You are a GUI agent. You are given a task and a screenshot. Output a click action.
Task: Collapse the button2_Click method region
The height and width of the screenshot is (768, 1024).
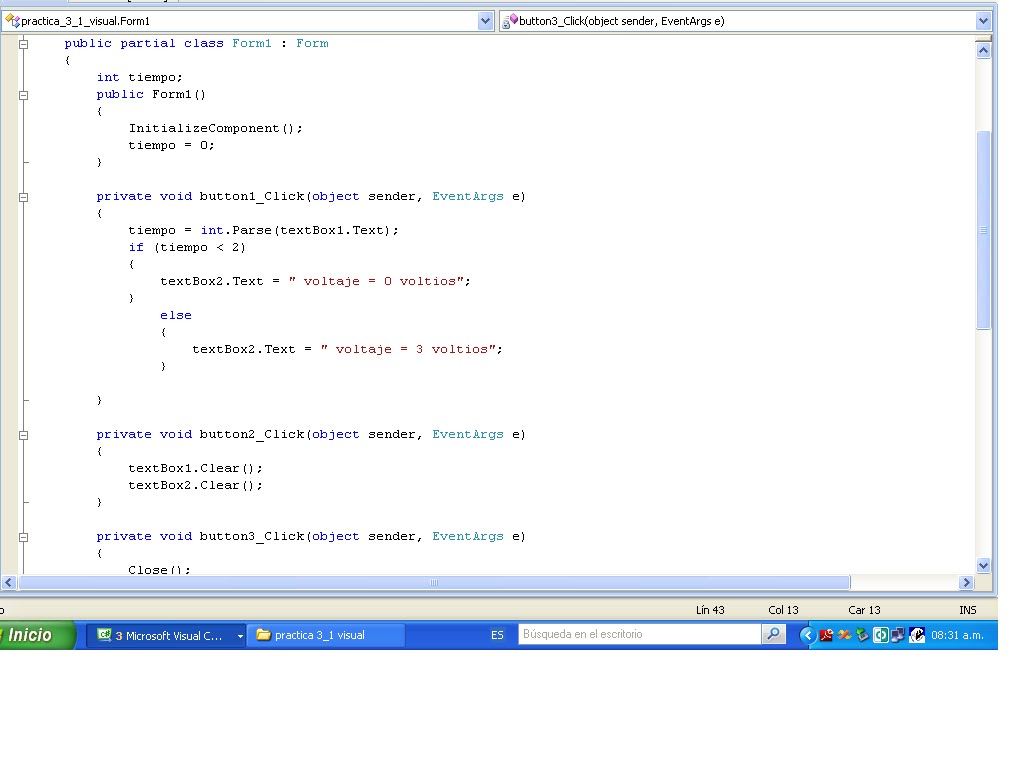click(x=24, y=436)
